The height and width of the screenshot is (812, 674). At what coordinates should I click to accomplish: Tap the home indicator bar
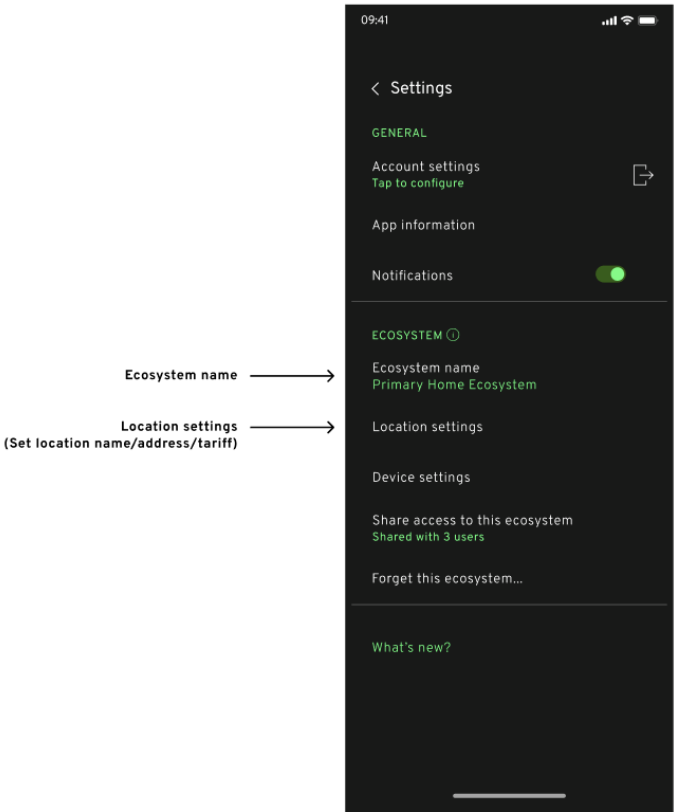tap(509, 795)
